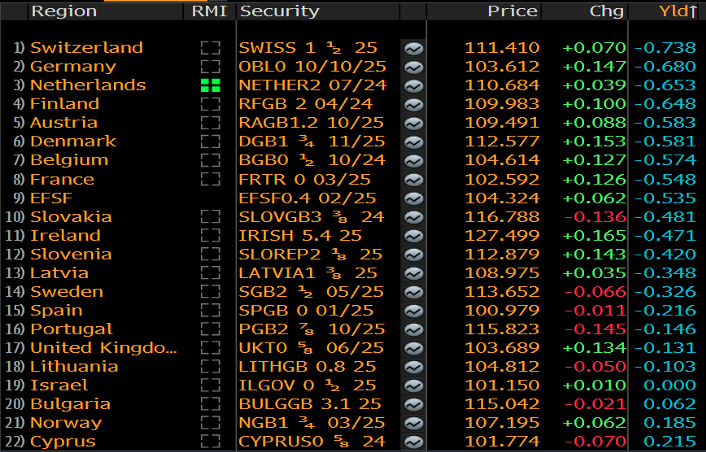Click yield -0.216 for Spain
This screenshot has width=706, height=452.
(x=665, y=311)
